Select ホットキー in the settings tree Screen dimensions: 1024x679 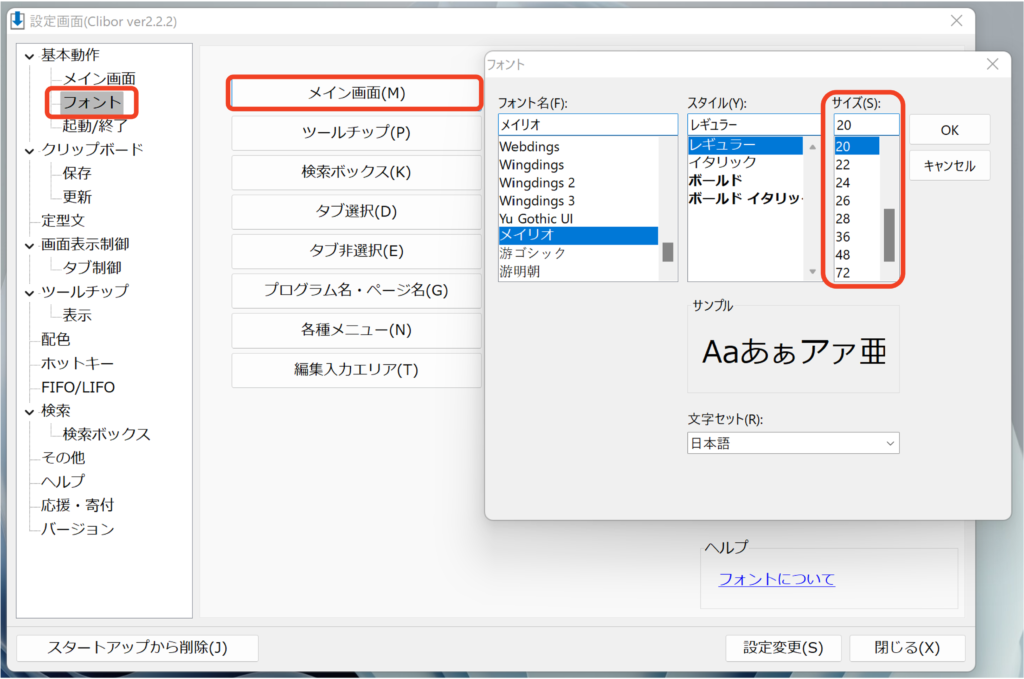click(77, 363)
